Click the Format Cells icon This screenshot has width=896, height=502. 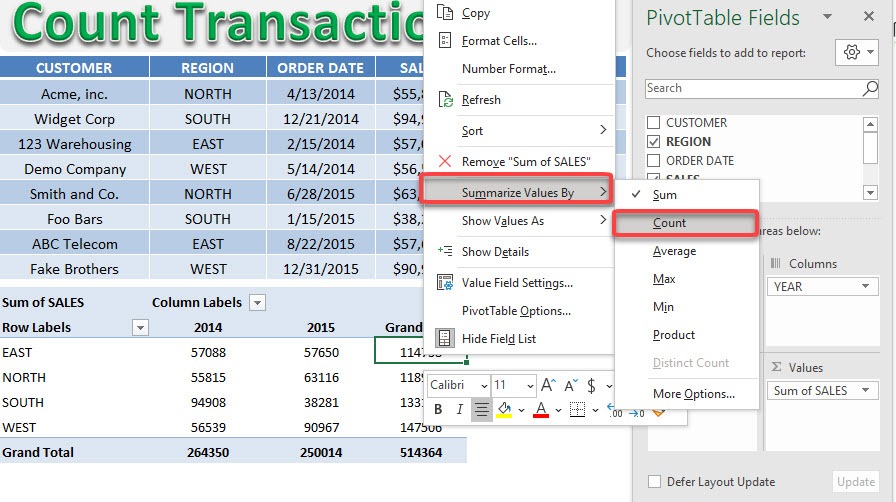[445, 41]
